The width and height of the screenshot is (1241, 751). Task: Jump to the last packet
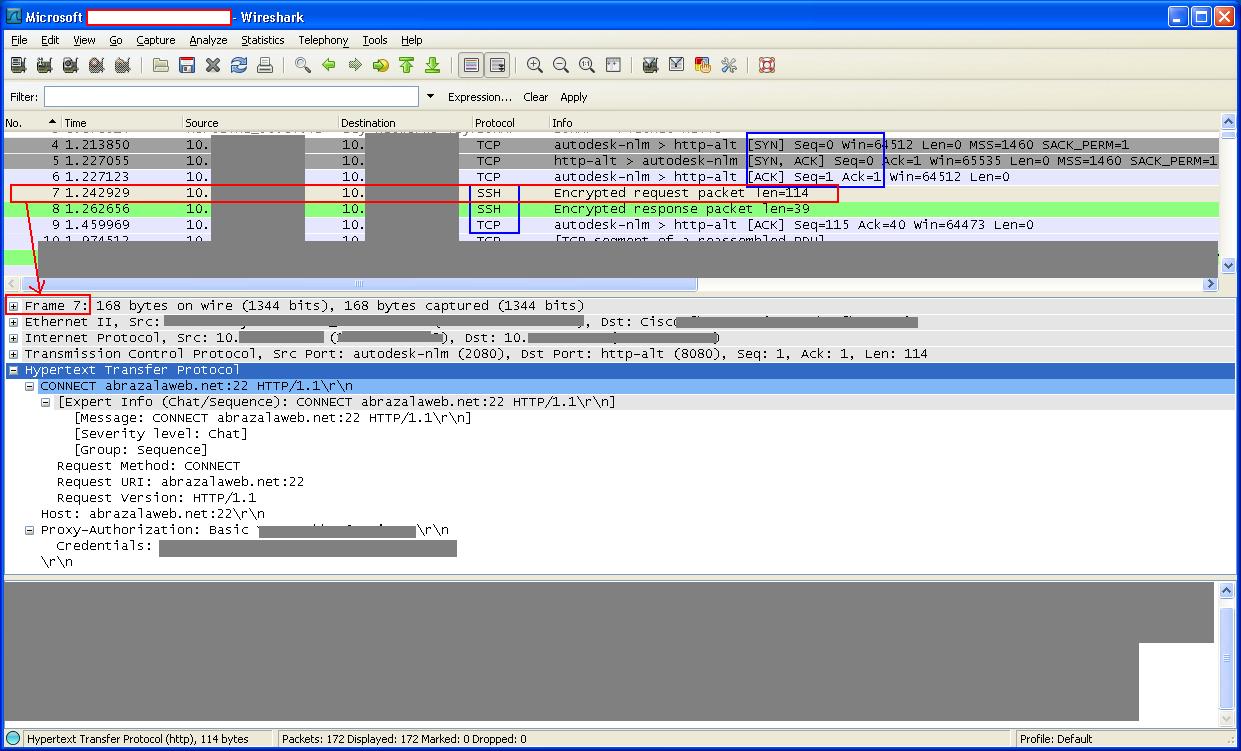tap(433, 64)
